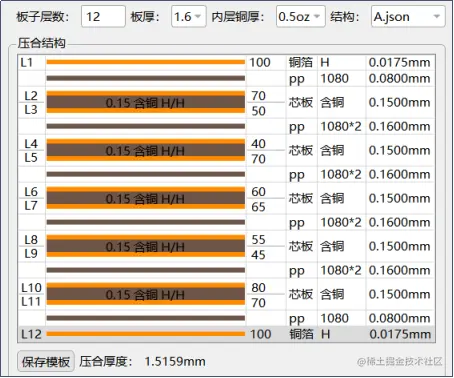Click the L1 residual copper value 100

point(260,62)
